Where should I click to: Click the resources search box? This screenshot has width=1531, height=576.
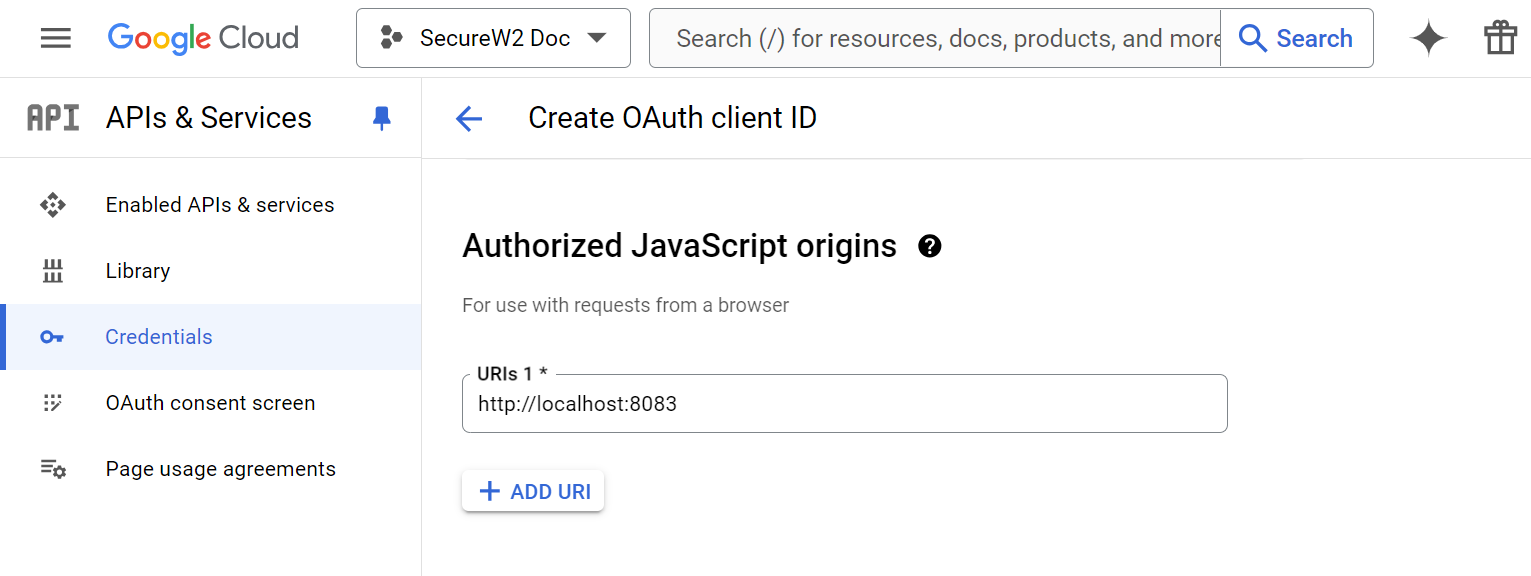point(935,38)
